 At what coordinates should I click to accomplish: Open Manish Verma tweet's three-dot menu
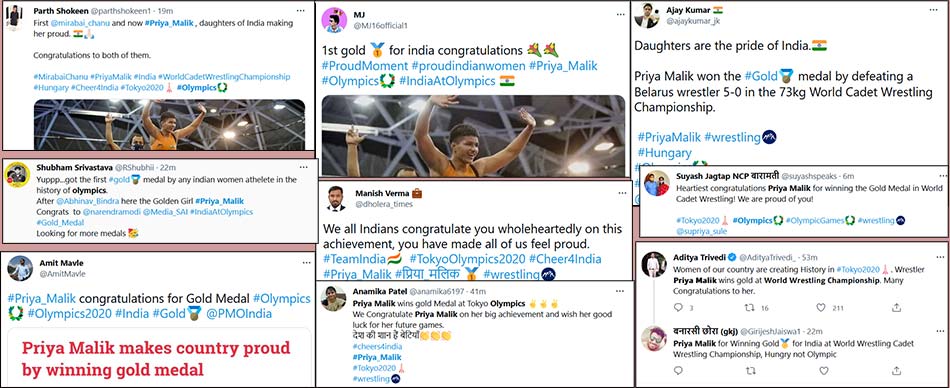point(622,193)
